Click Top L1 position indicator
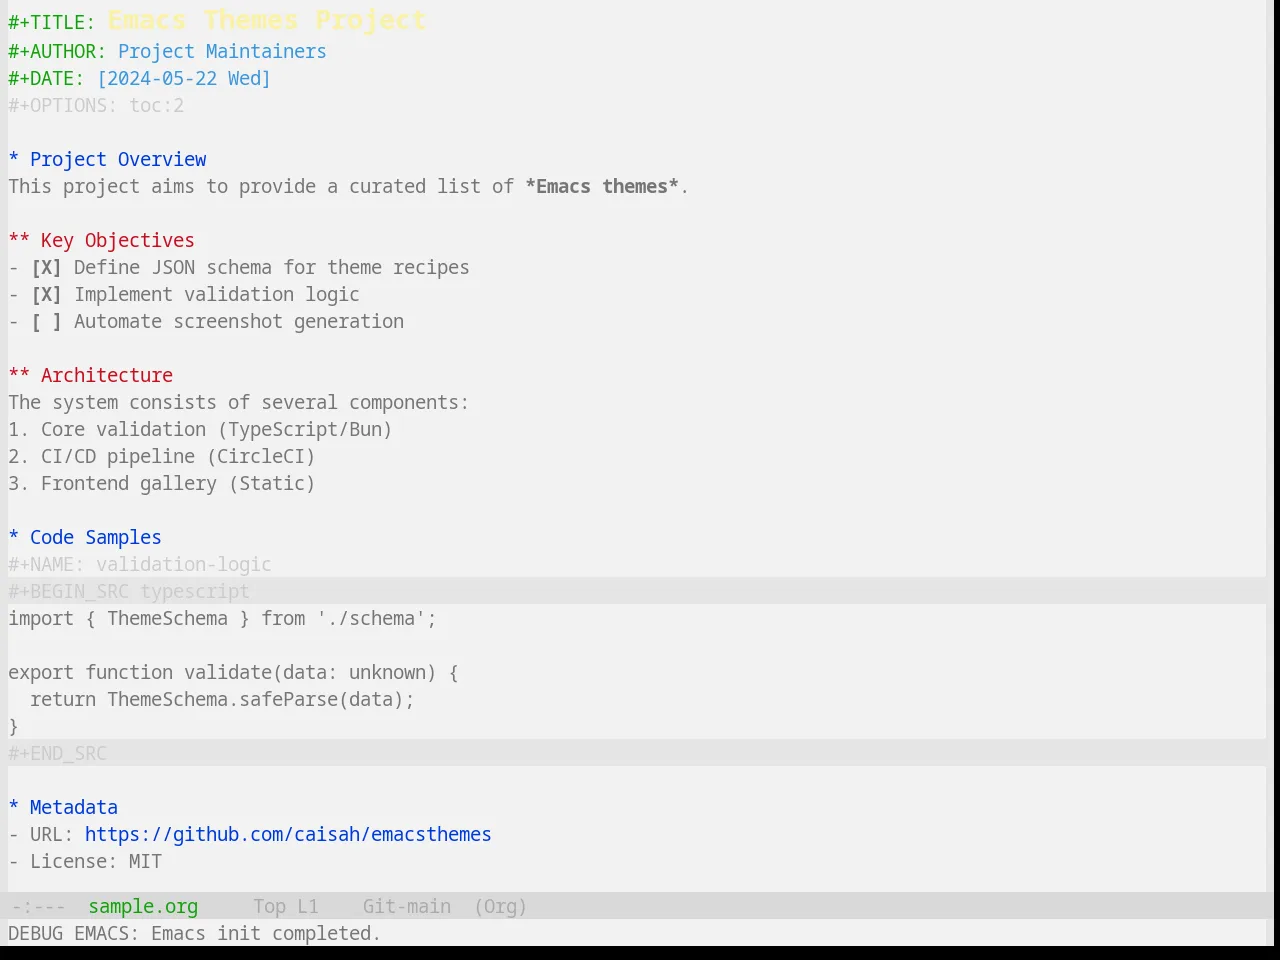The image size is (1280, 960). (286, 906)
